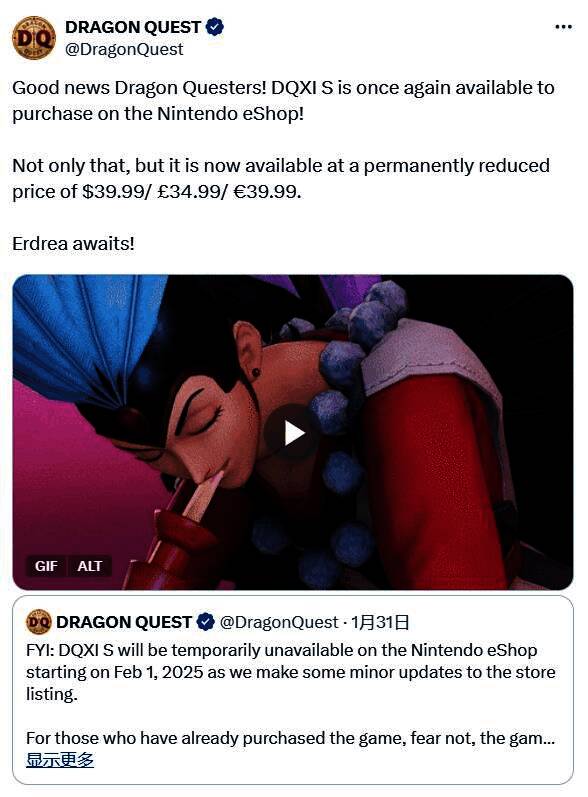The height and width of the screenshot is (797, 588).
Task: Click the verified badge beside the main DRAGON QUEST name
Action: 214,27
